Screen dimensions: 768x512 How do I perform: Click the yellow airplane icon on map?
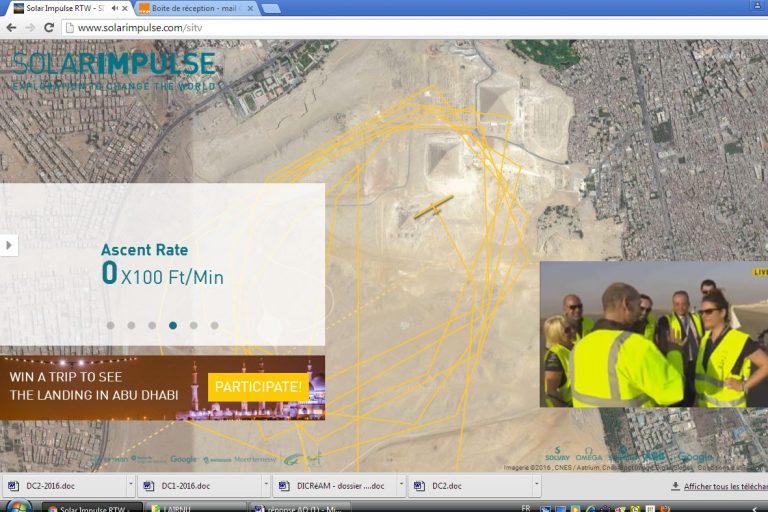point(433,207)
